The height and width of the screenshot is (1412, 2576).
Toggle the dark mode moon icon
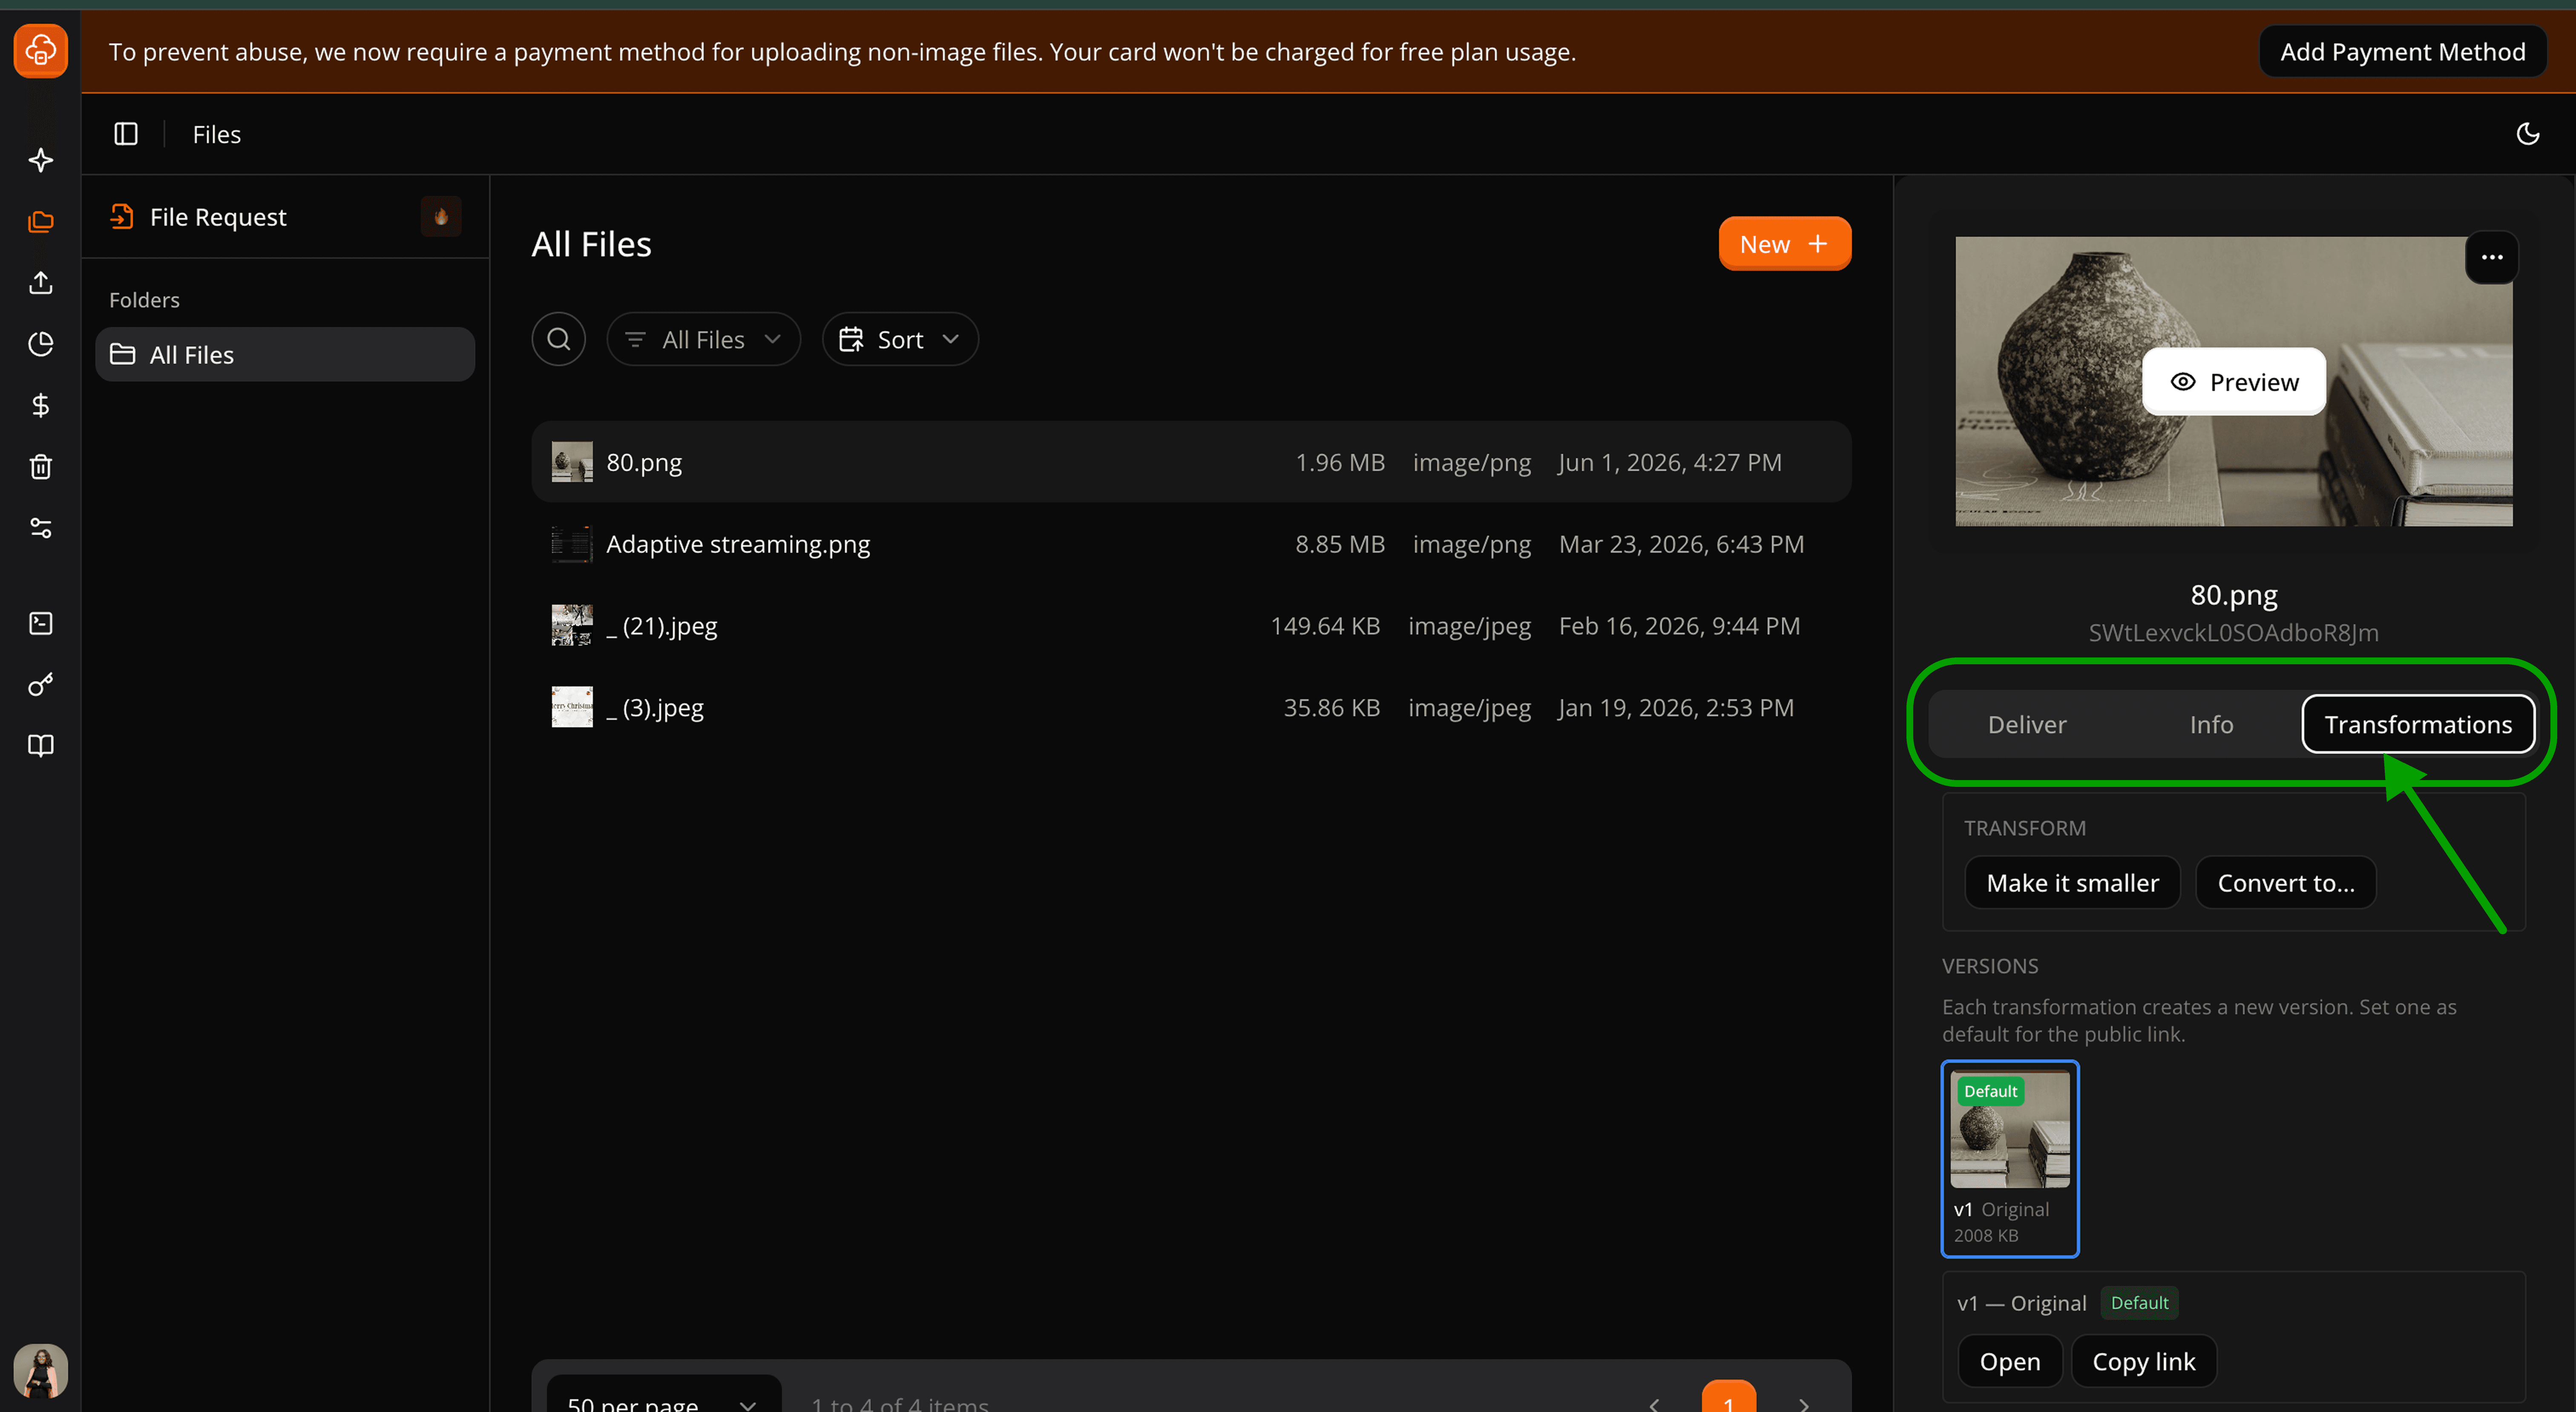click(x=2527, y=134)
